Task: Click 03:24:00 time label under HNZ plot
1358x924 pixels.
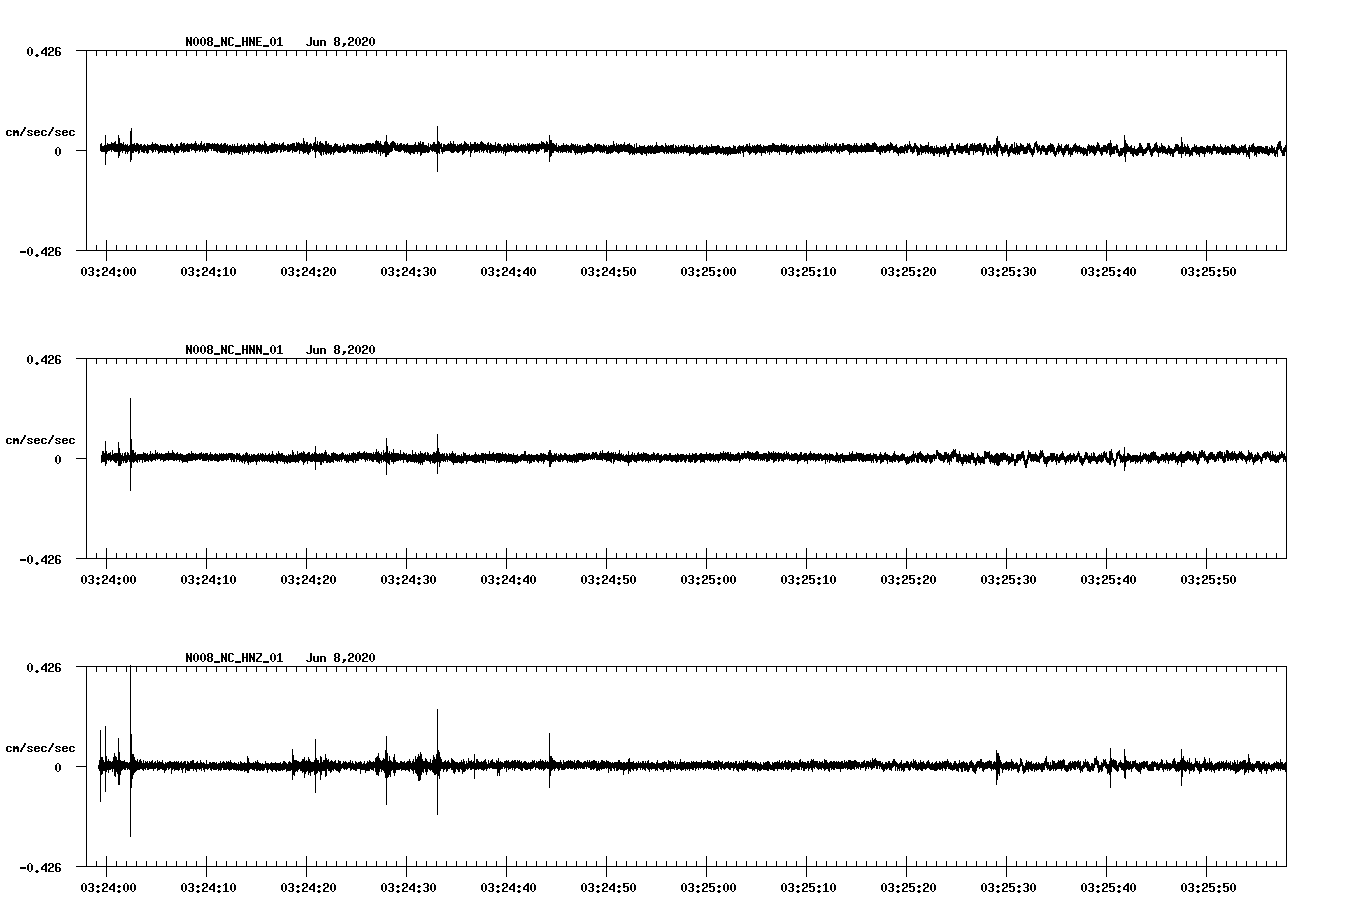Action: (x=107, y=888)
